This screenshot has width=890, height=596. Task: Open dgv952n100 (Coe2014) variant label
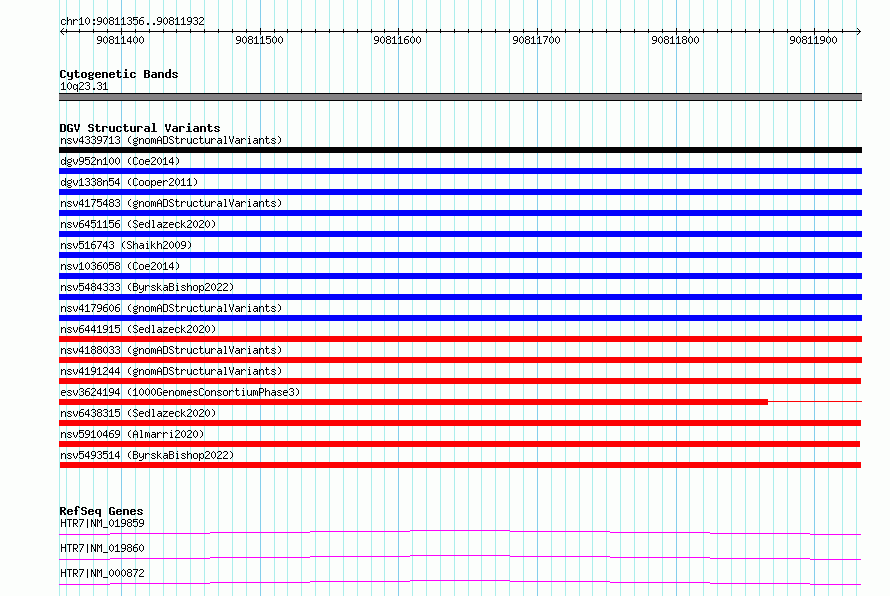(120, 161)
